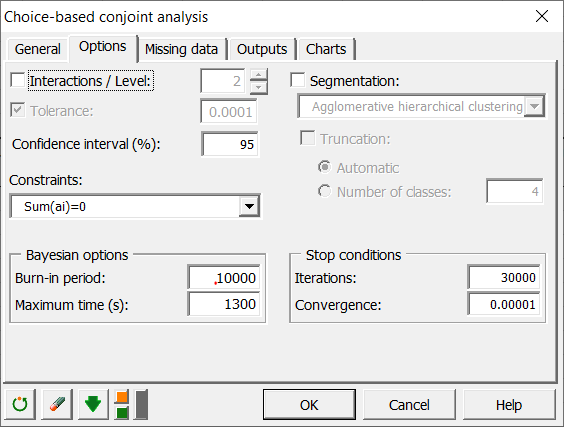This screenshot has width=564, height=427.
Task: Click the Number of classes value field
Action: point(515,191)
